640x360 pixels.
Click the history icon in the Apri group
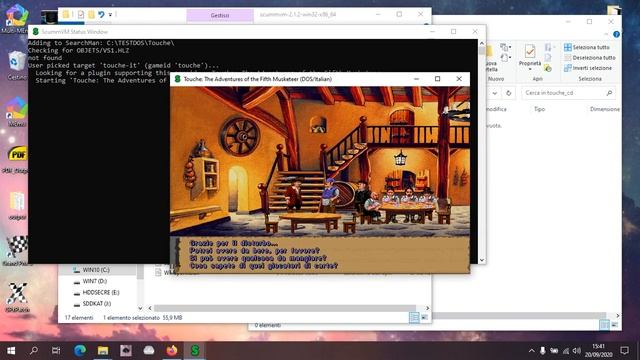click(x=548, y=68)
